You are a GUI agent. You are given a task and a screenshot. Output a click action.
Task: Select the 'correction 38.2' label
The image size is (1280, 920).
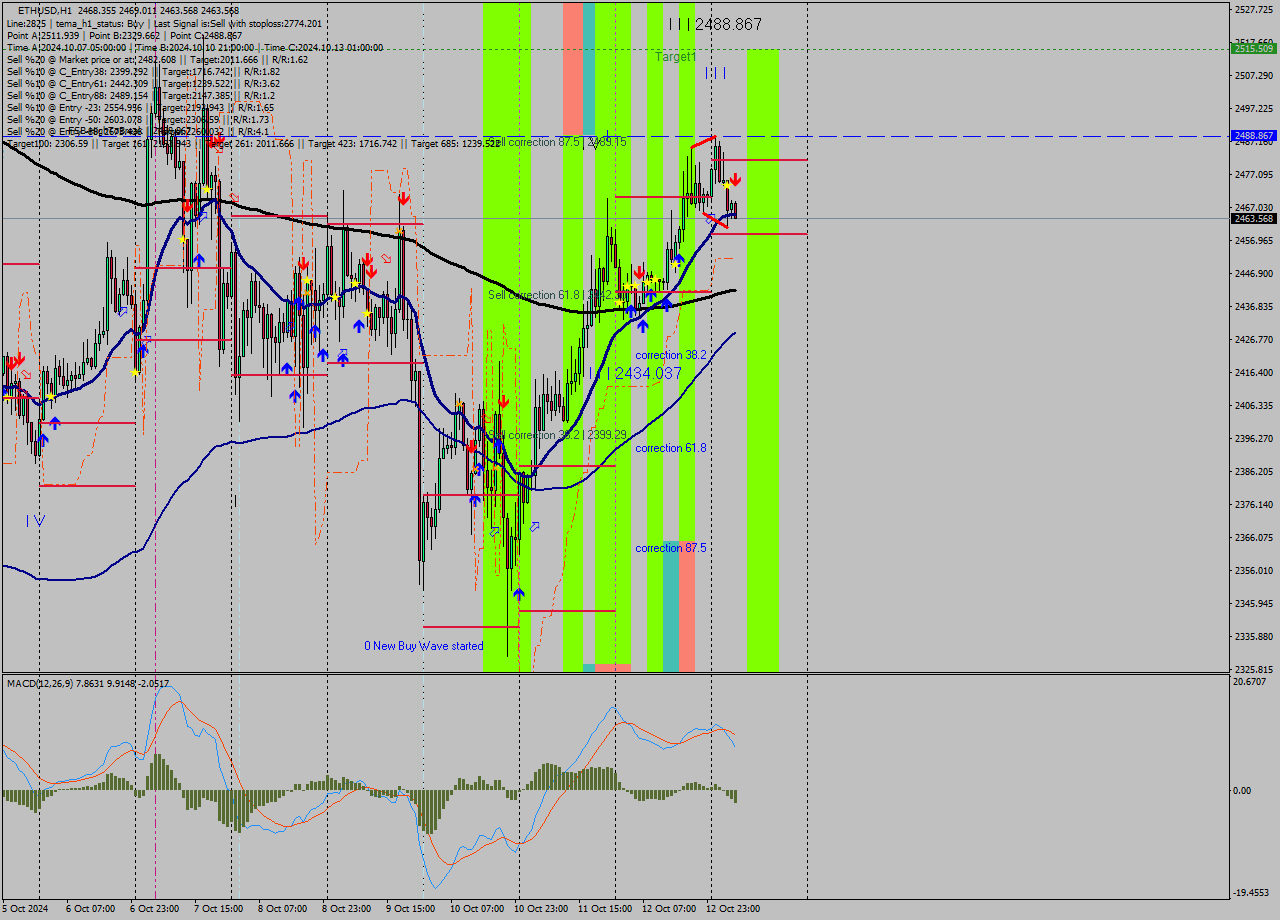671,355
